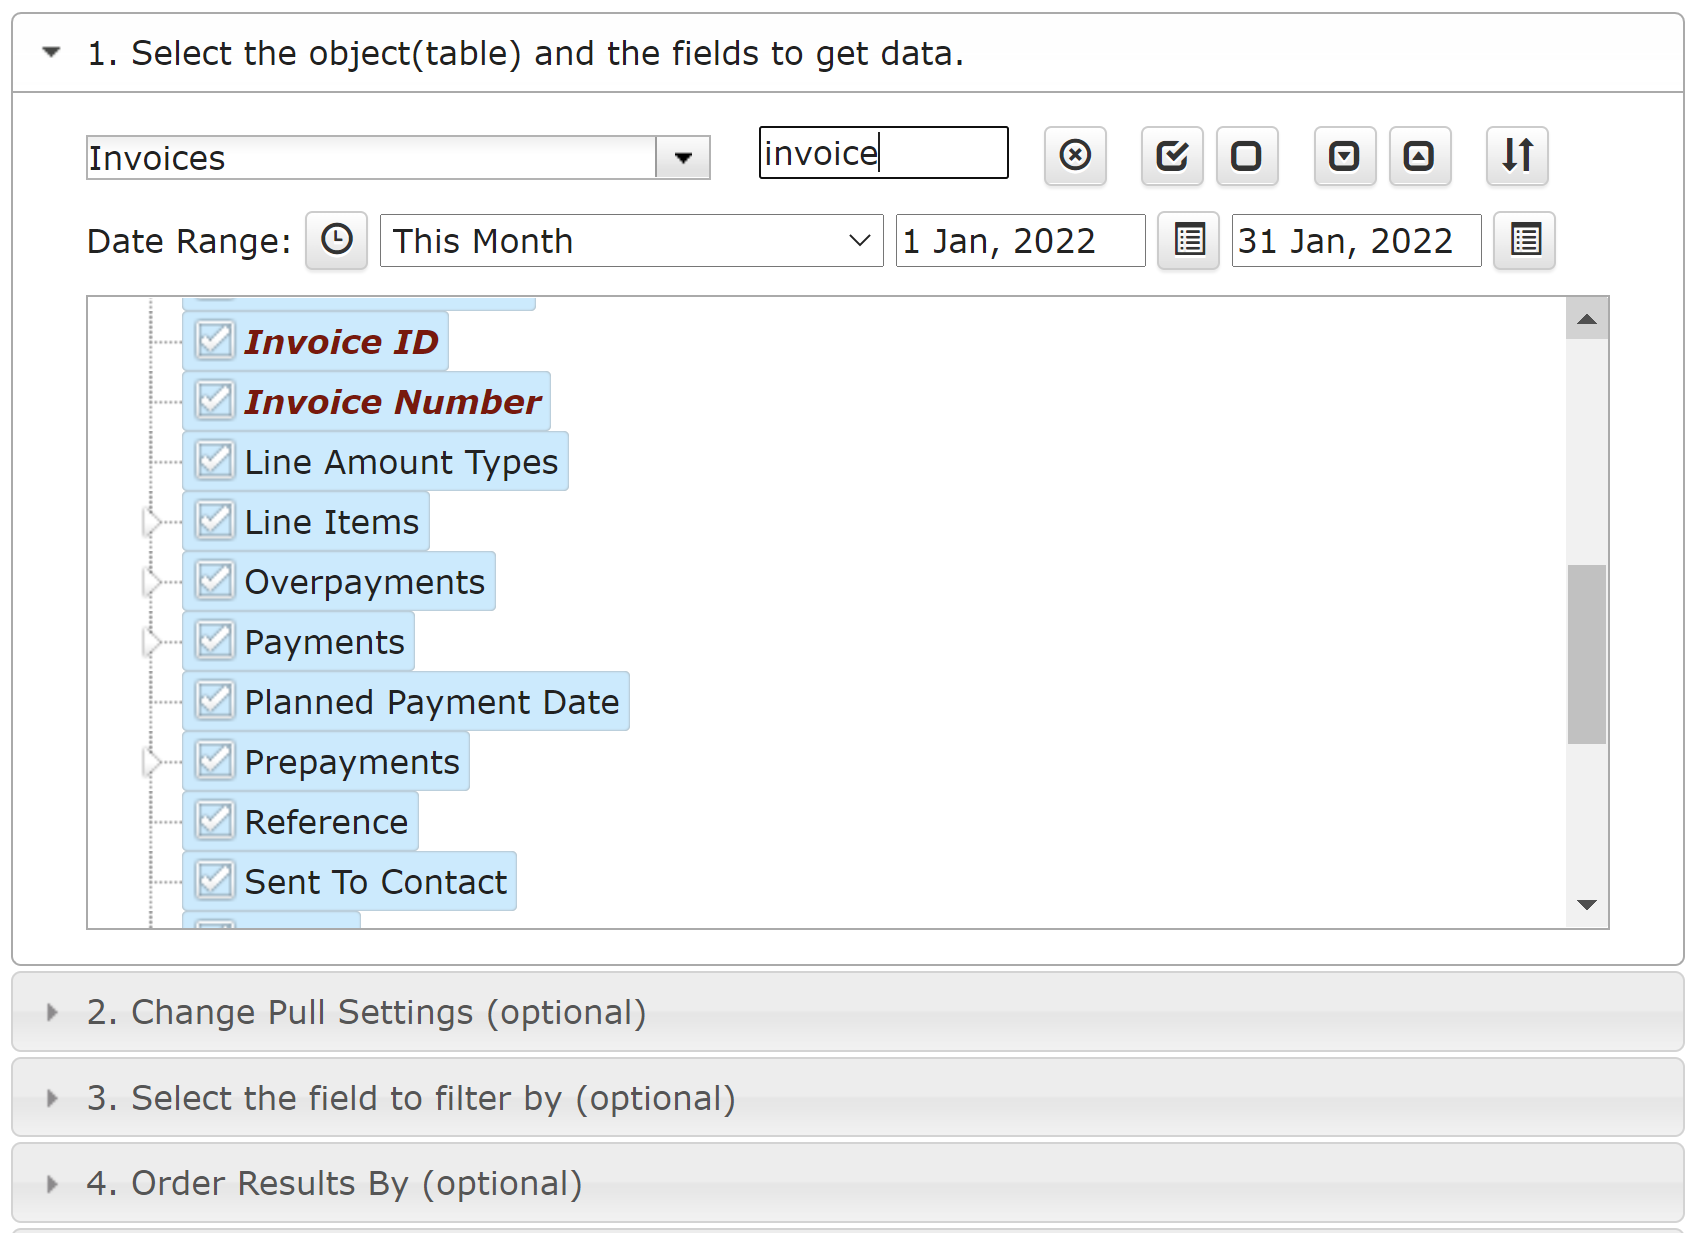Click the collapse all nodes icon

click(1419, 156)
